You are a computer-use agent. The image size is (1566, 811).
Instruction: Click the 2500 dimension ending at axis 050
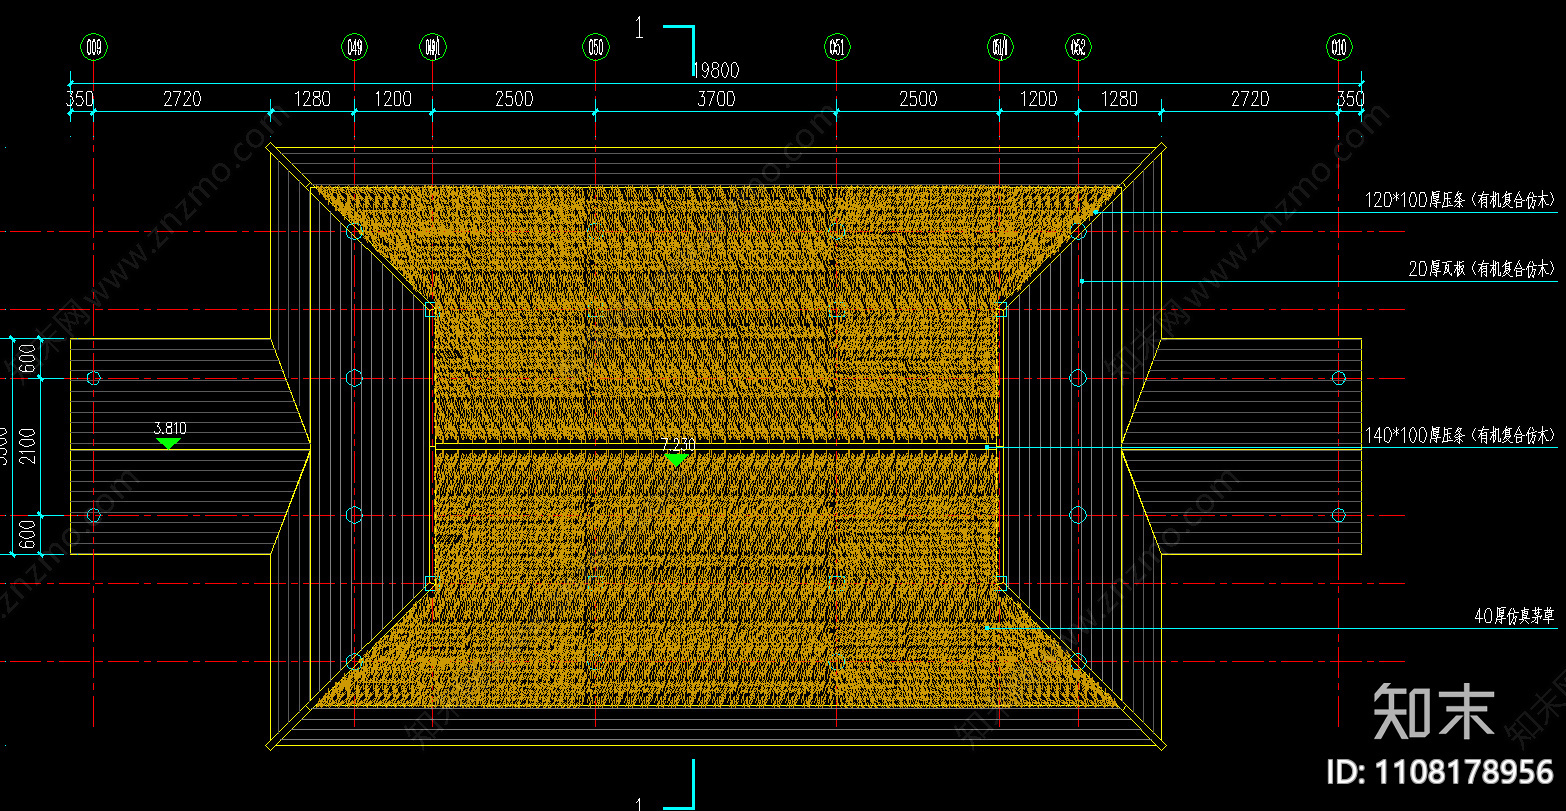(514, 99)
